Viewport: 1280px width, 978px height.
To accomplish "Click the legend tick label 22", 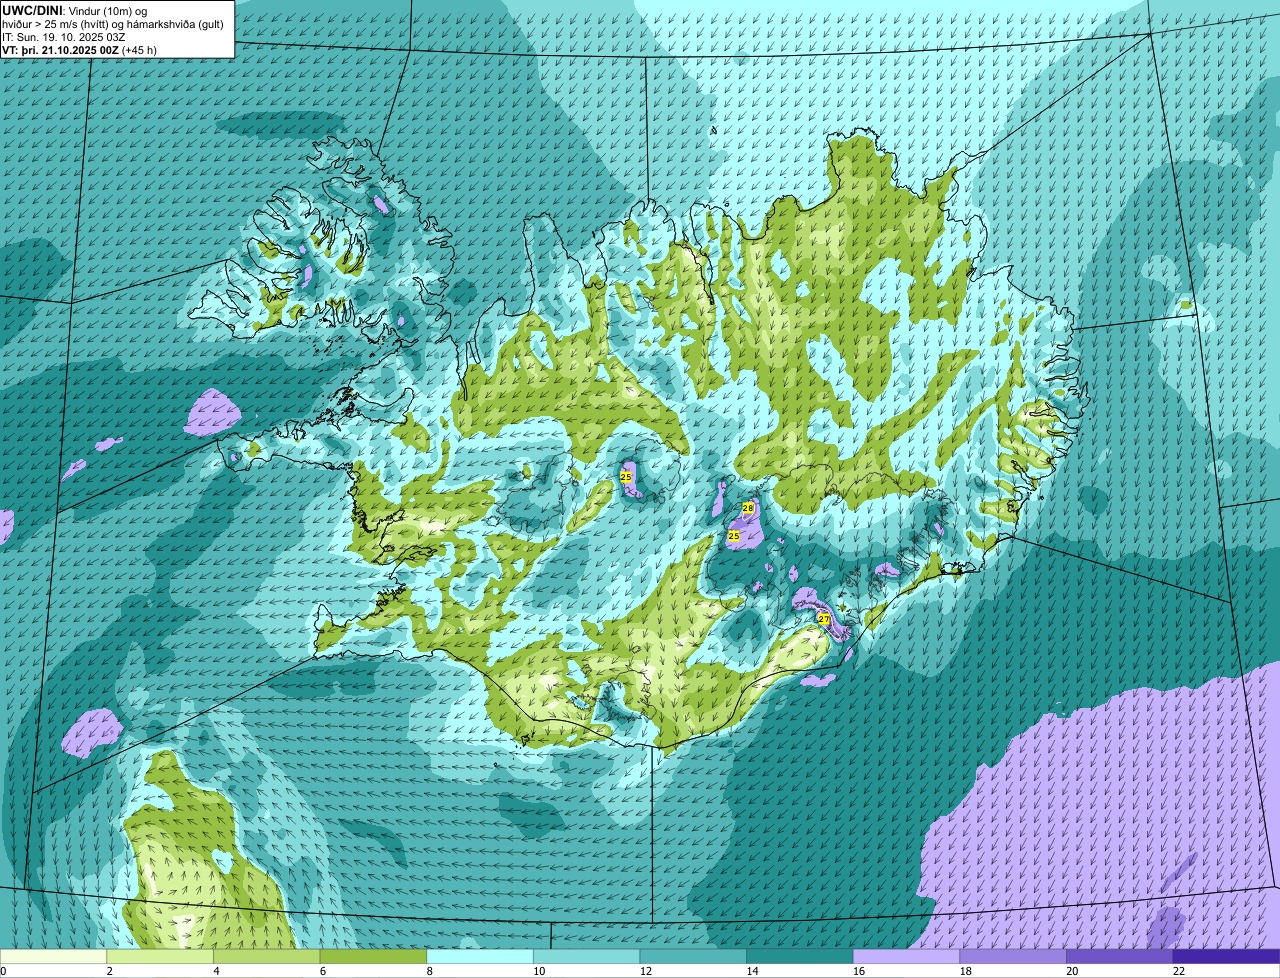I will [1179, 971].
